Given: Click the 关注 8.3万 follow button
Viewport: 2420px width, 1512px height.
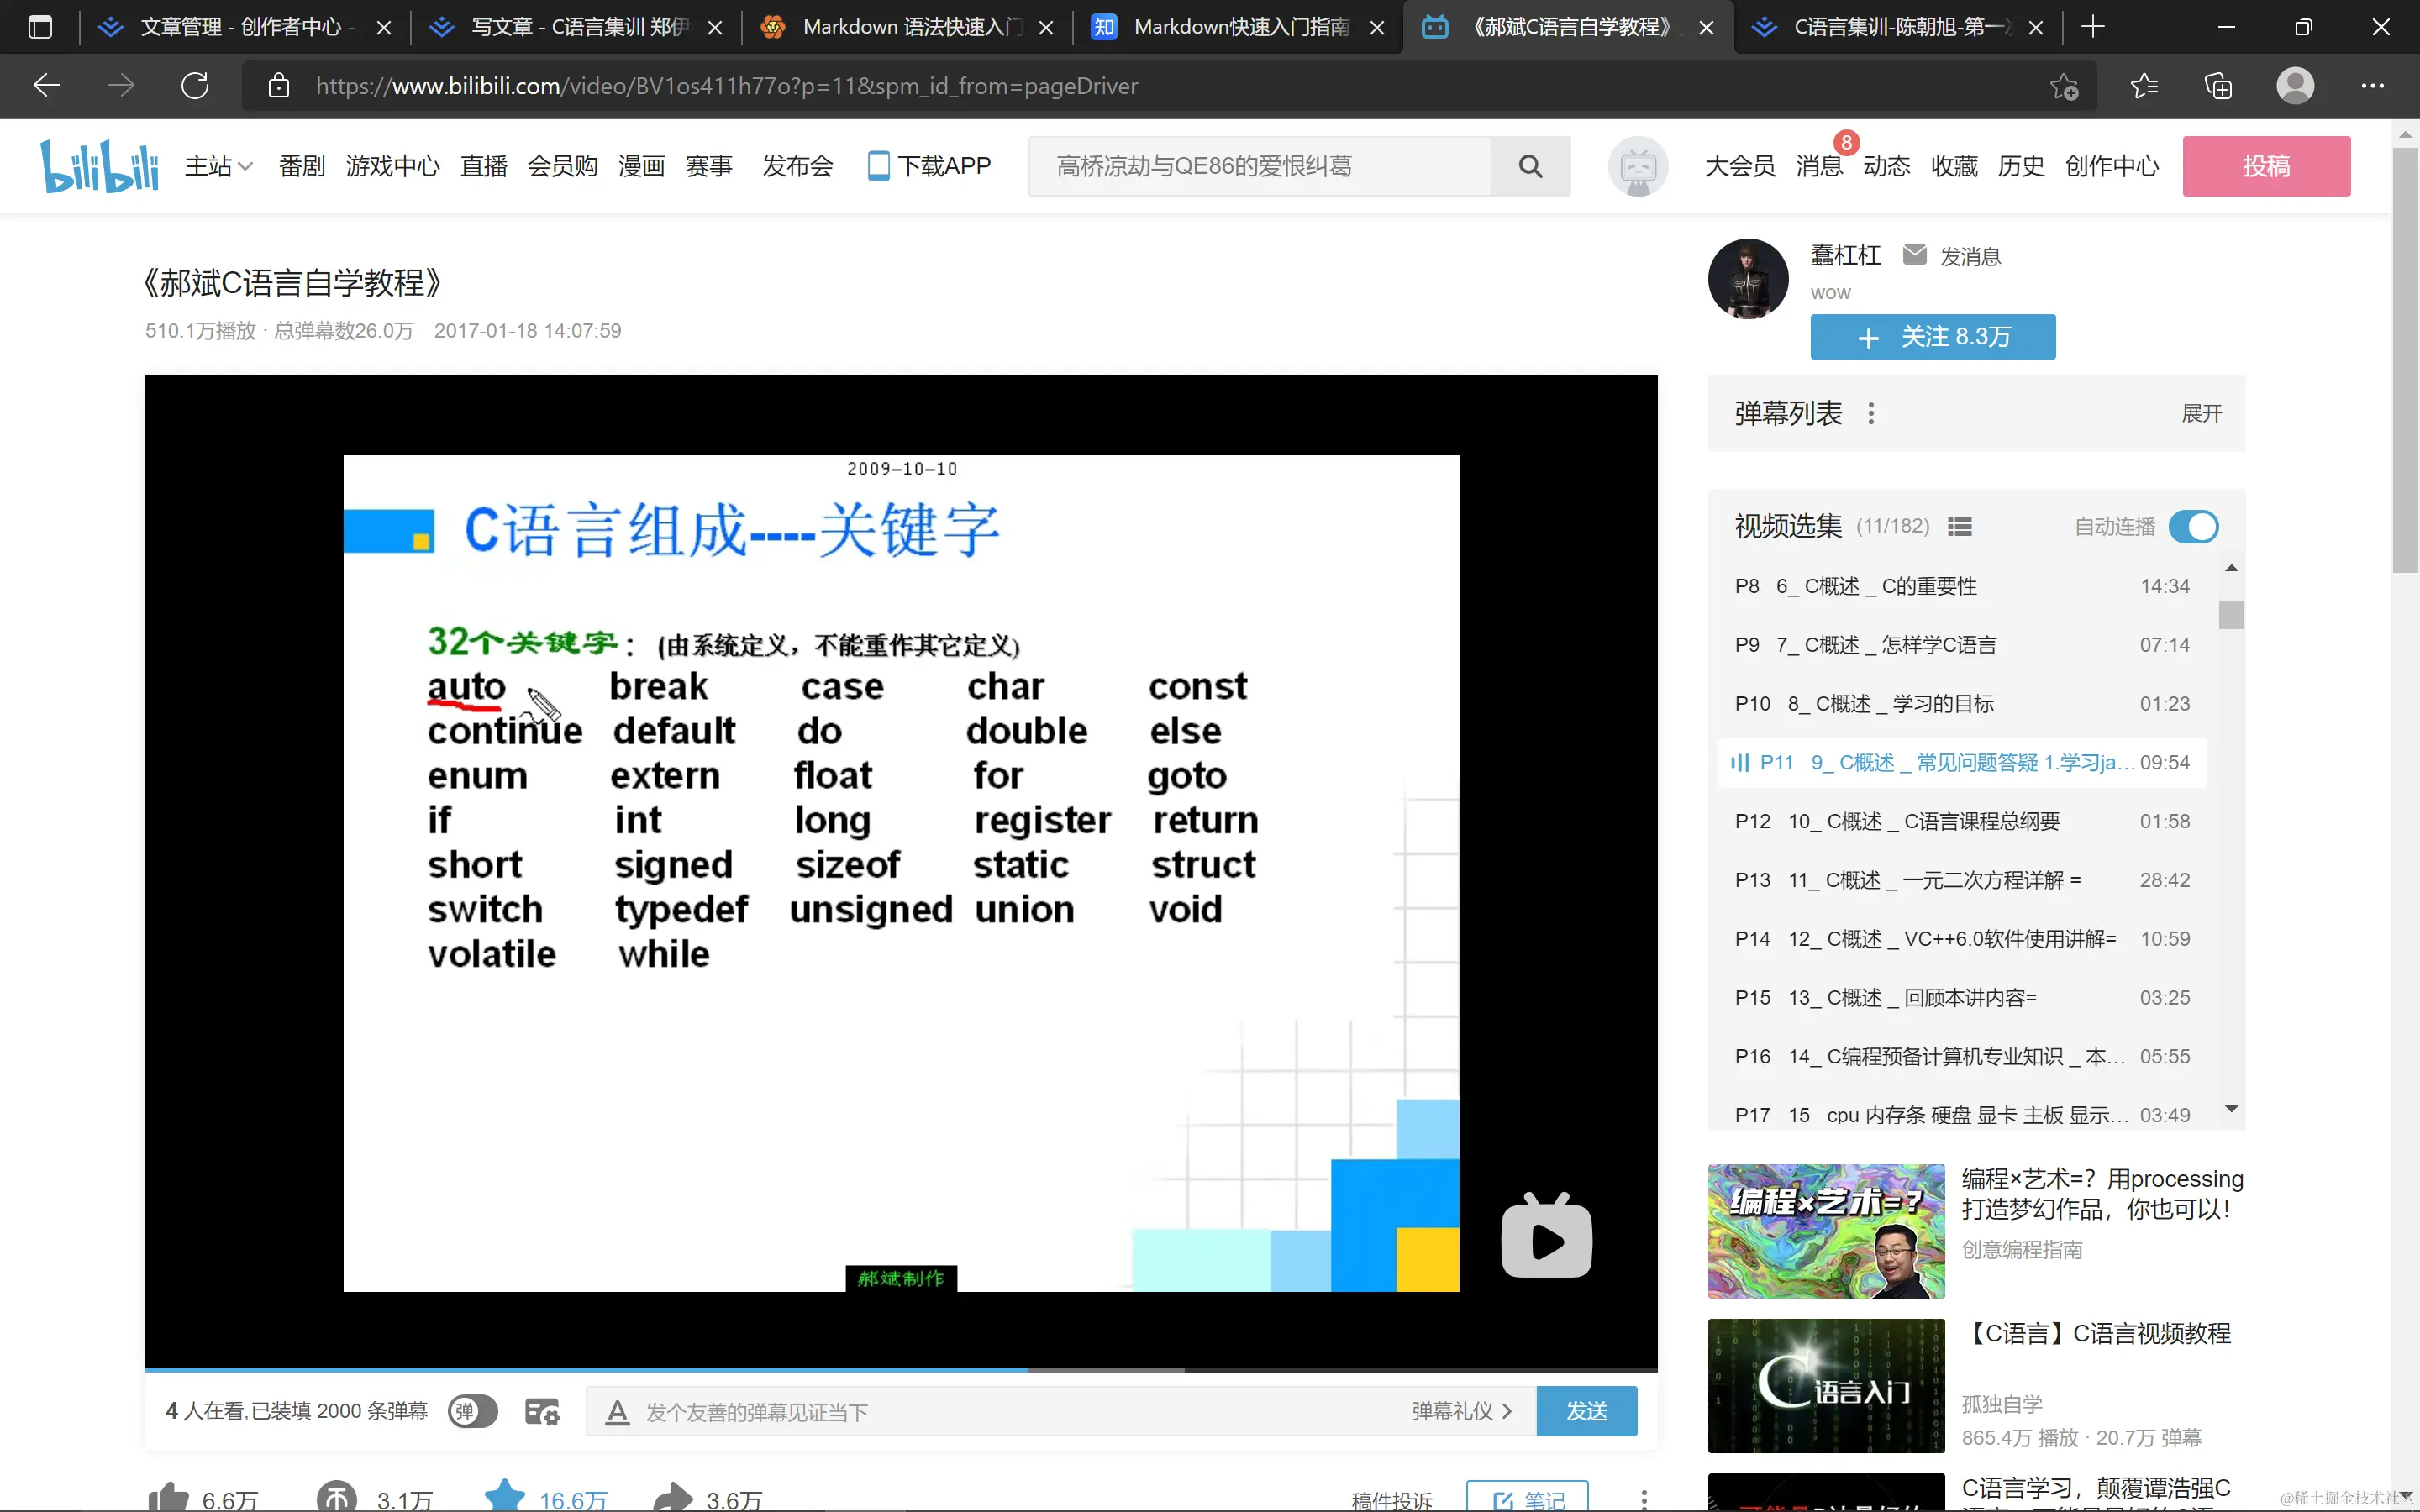Looking at the screenshot, I should coord(1932,337).
